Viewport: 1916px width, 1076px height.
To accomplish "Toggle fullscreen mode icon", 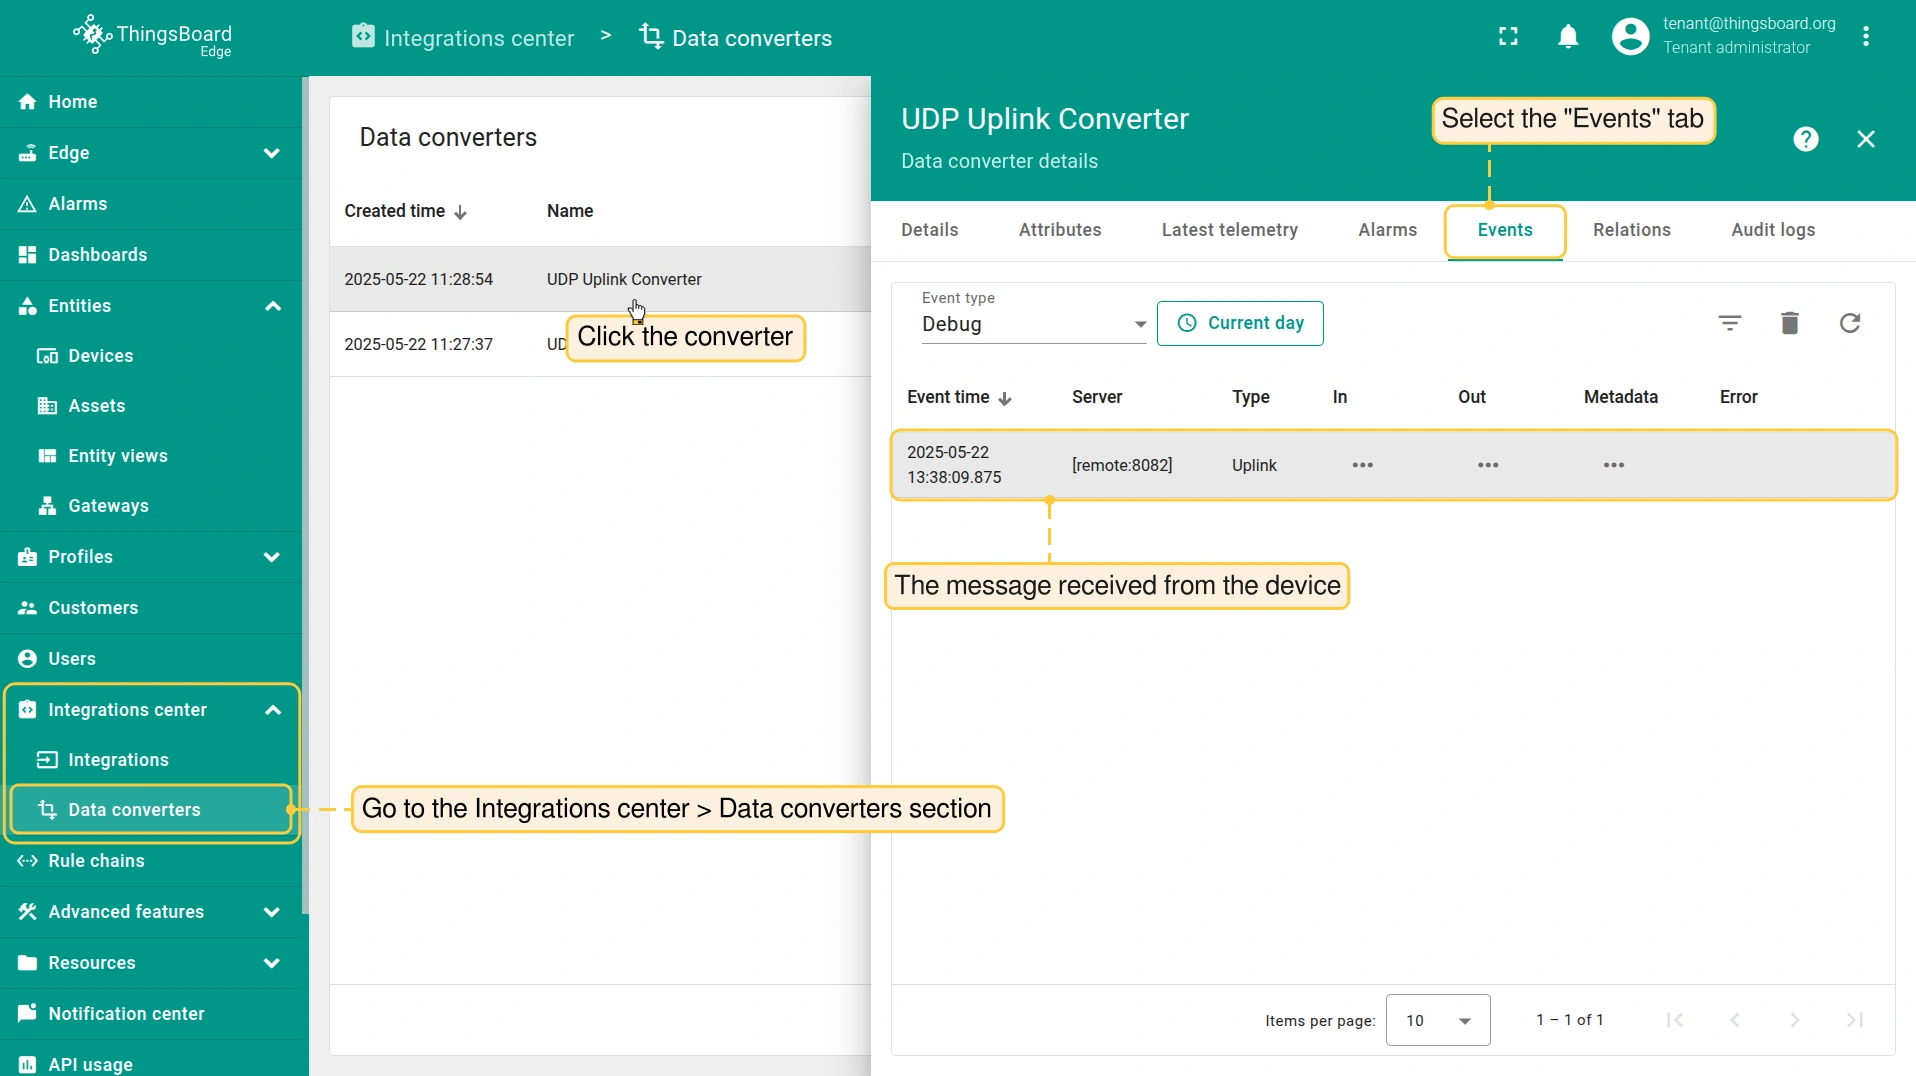I will pos(1508,37).
